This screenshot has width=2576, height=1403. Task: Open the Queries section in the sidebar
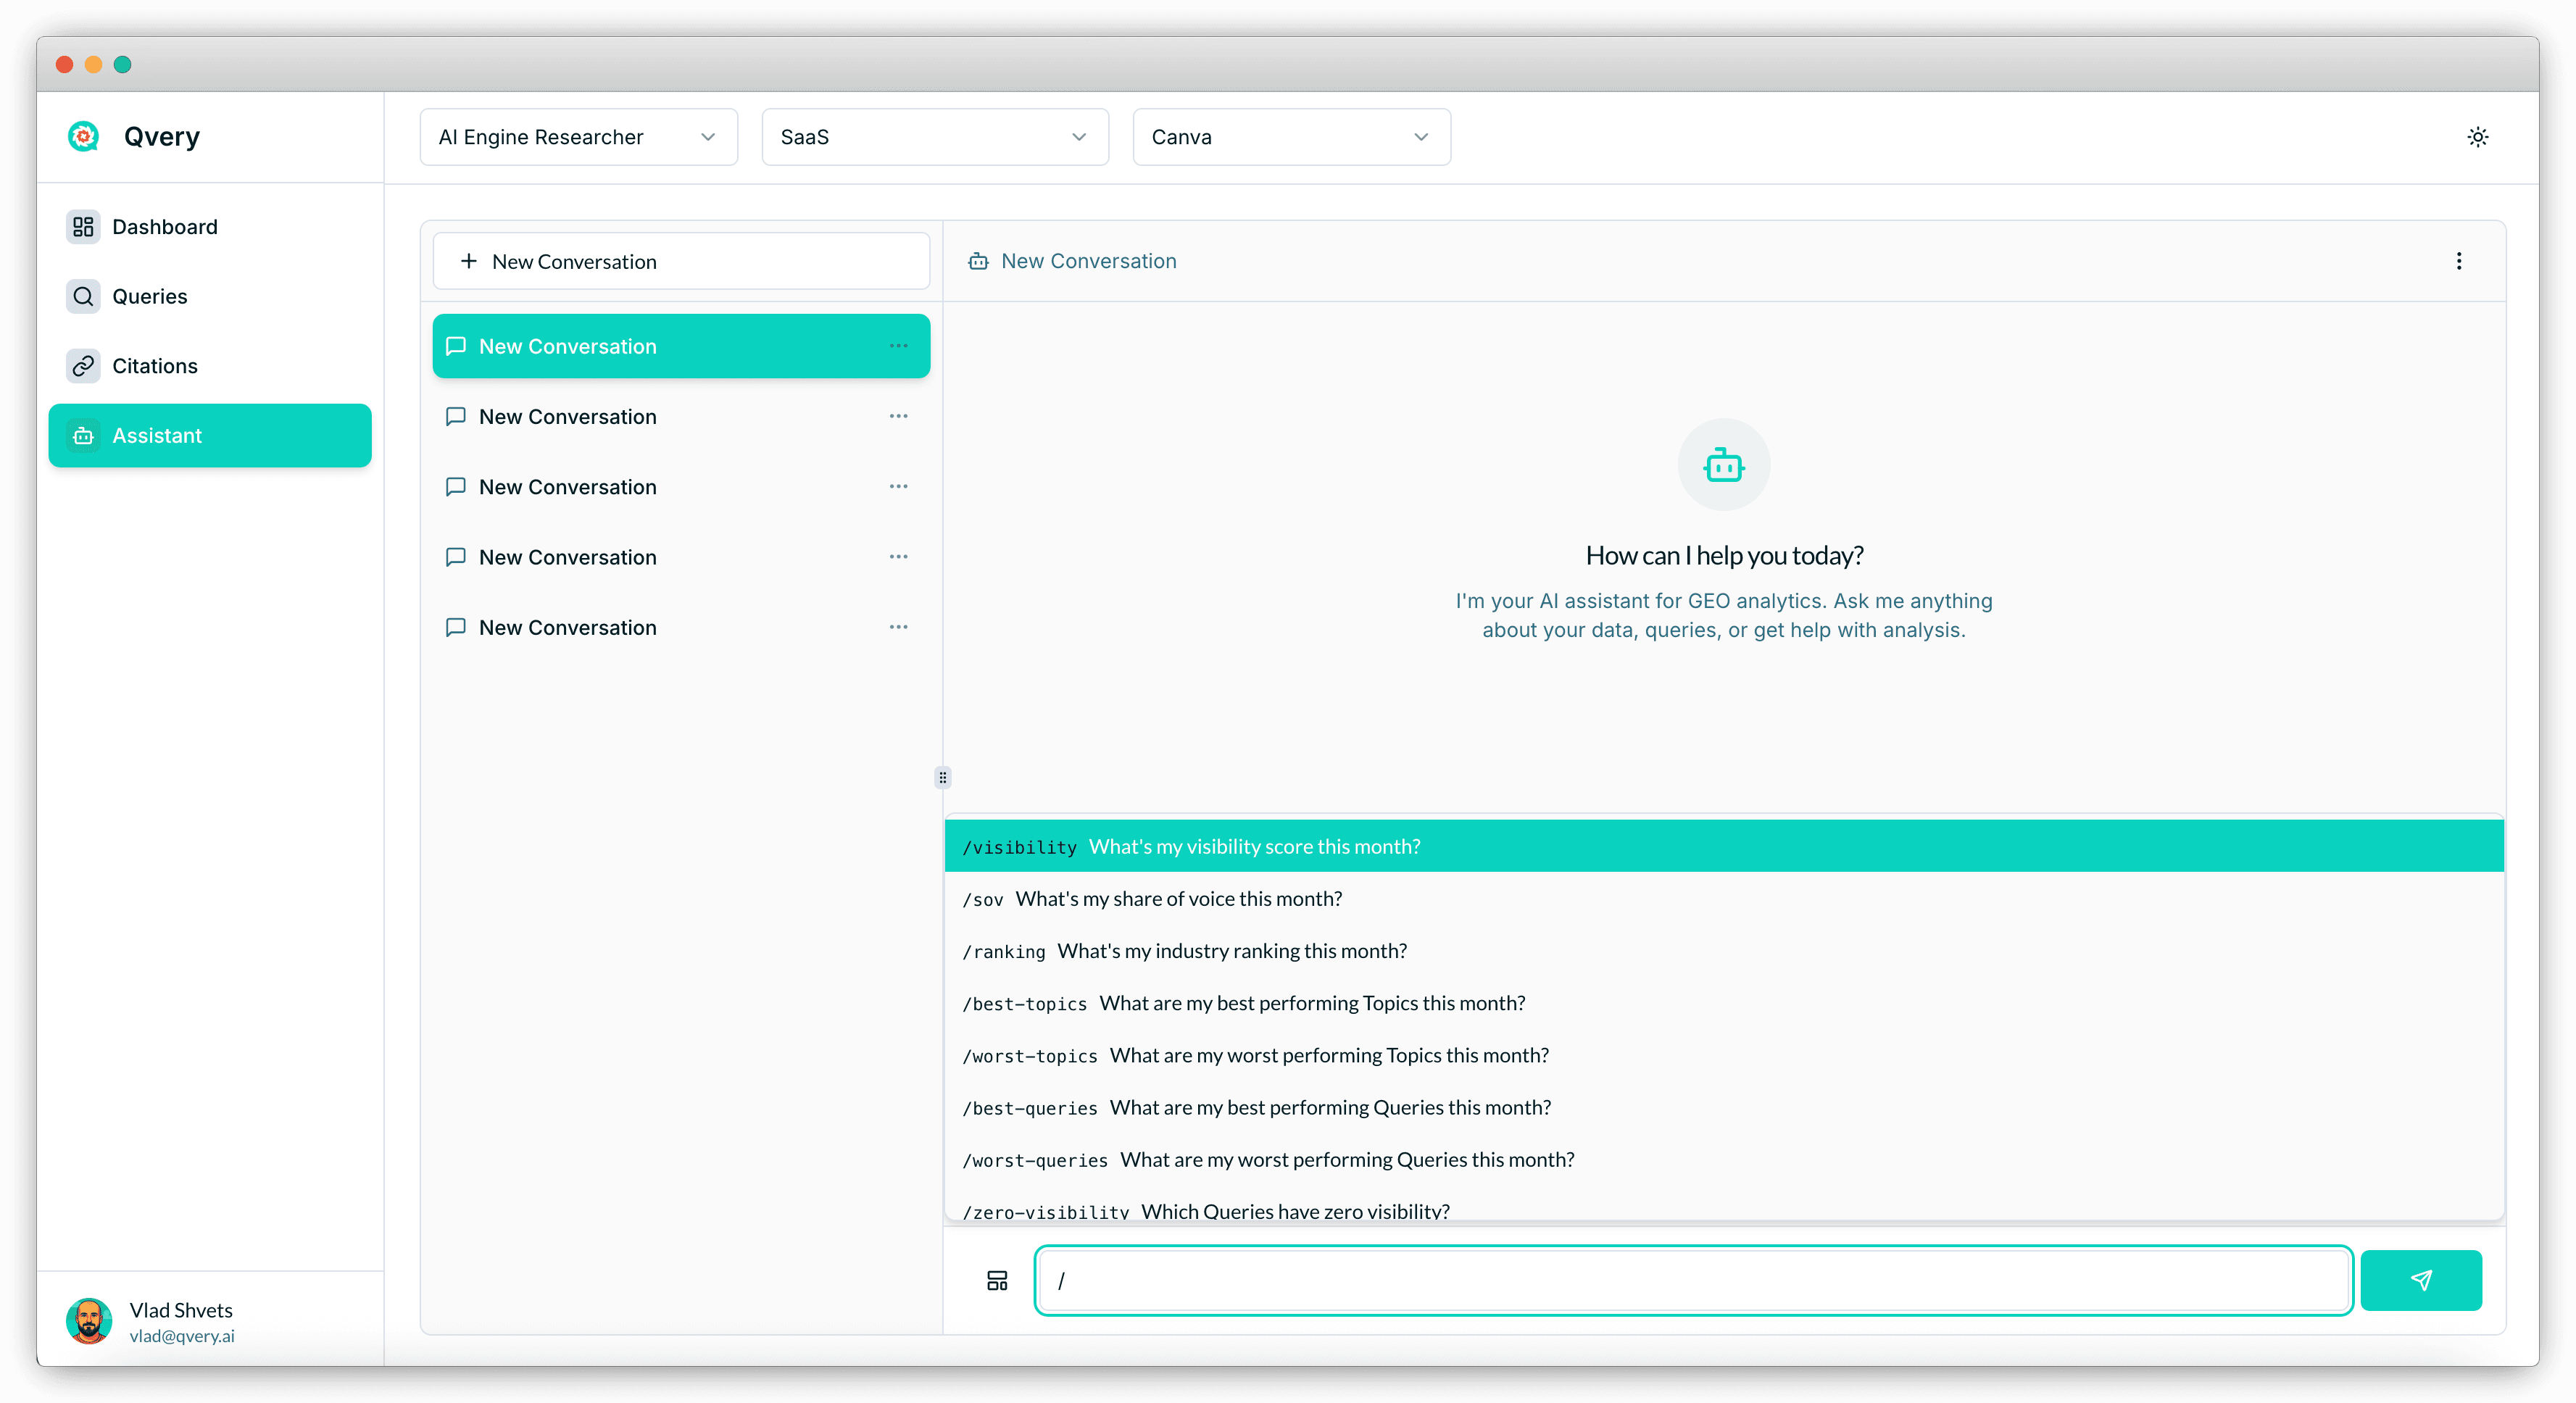149,296
